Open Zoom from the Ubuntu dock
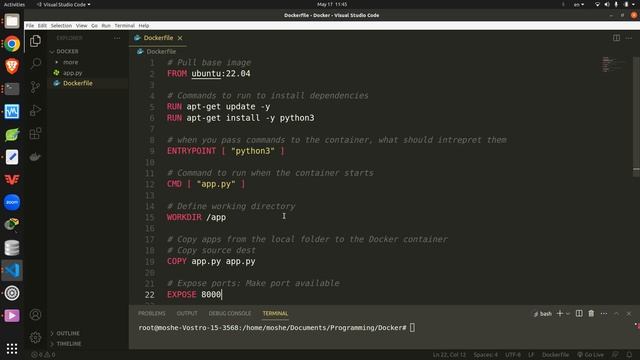 (12, 202)
